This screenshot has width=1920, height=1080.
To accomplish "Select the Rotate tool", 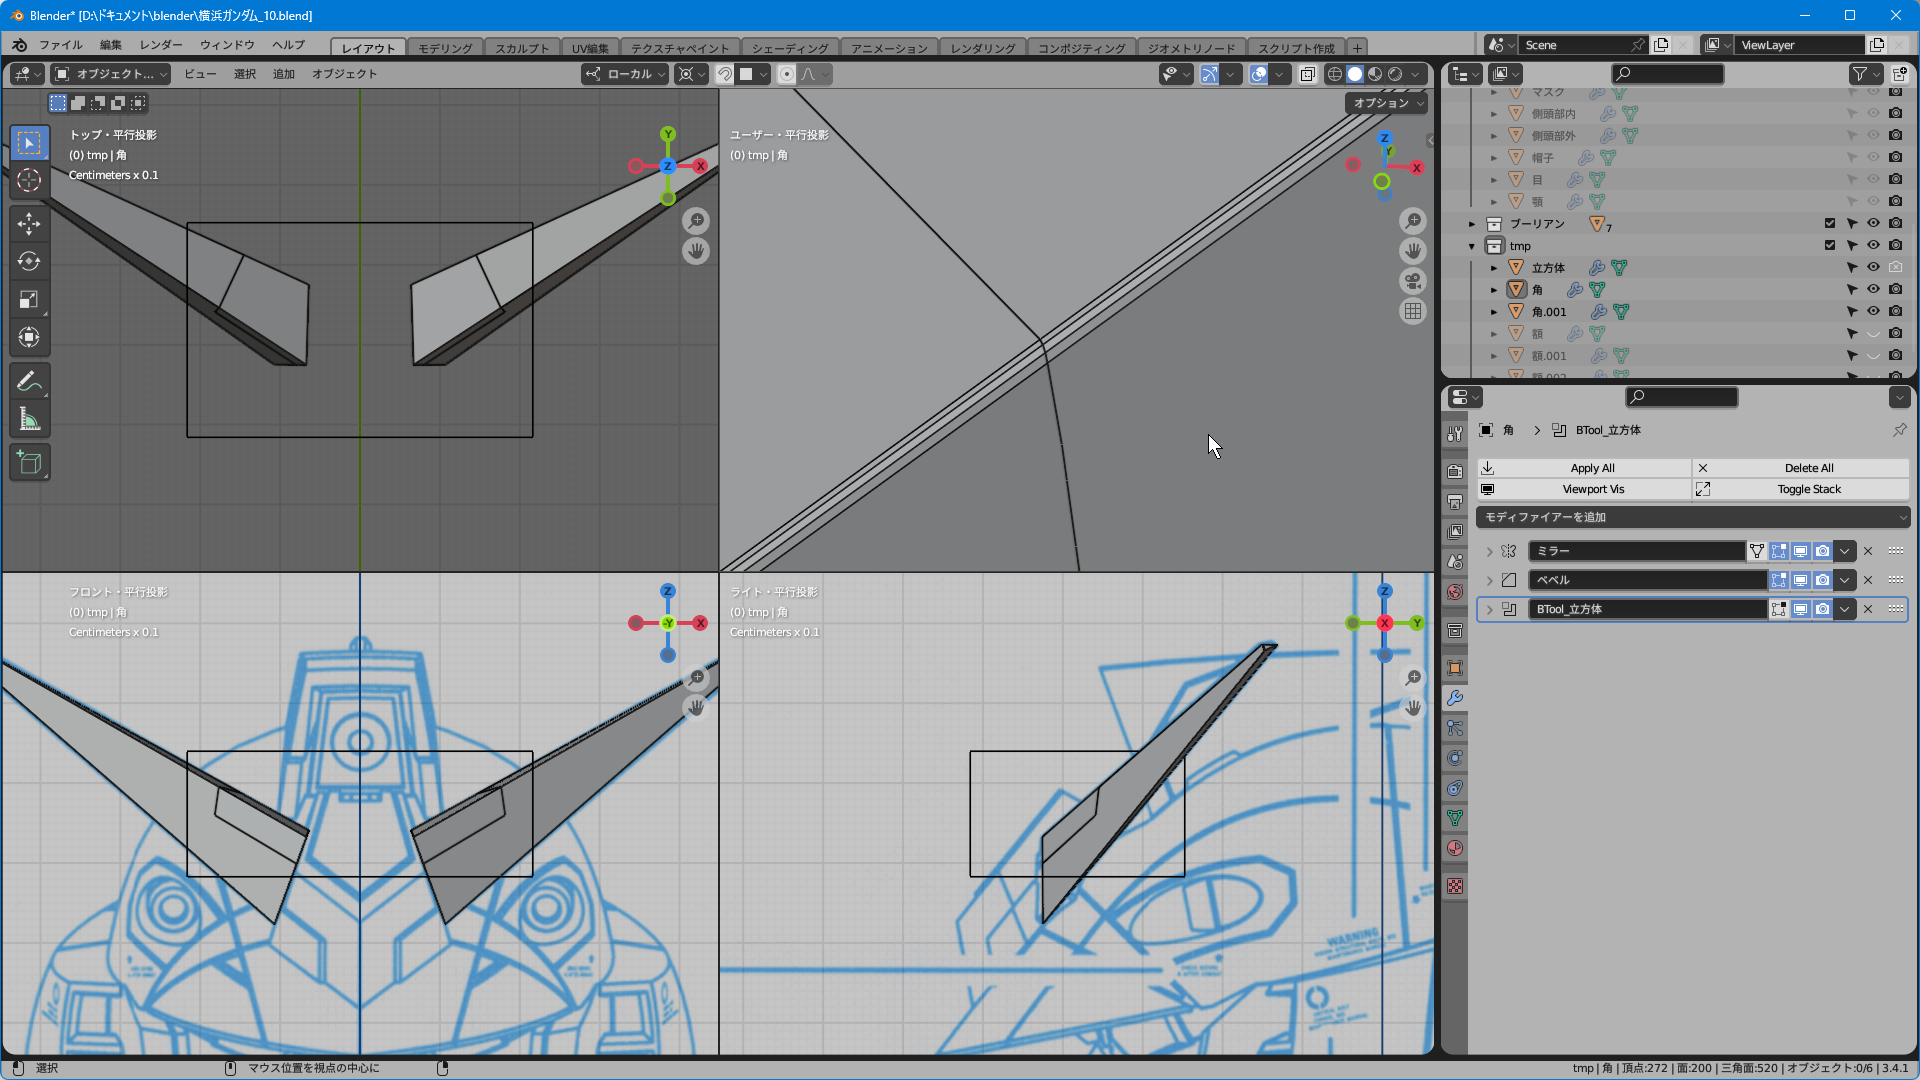I will point(29,261).
